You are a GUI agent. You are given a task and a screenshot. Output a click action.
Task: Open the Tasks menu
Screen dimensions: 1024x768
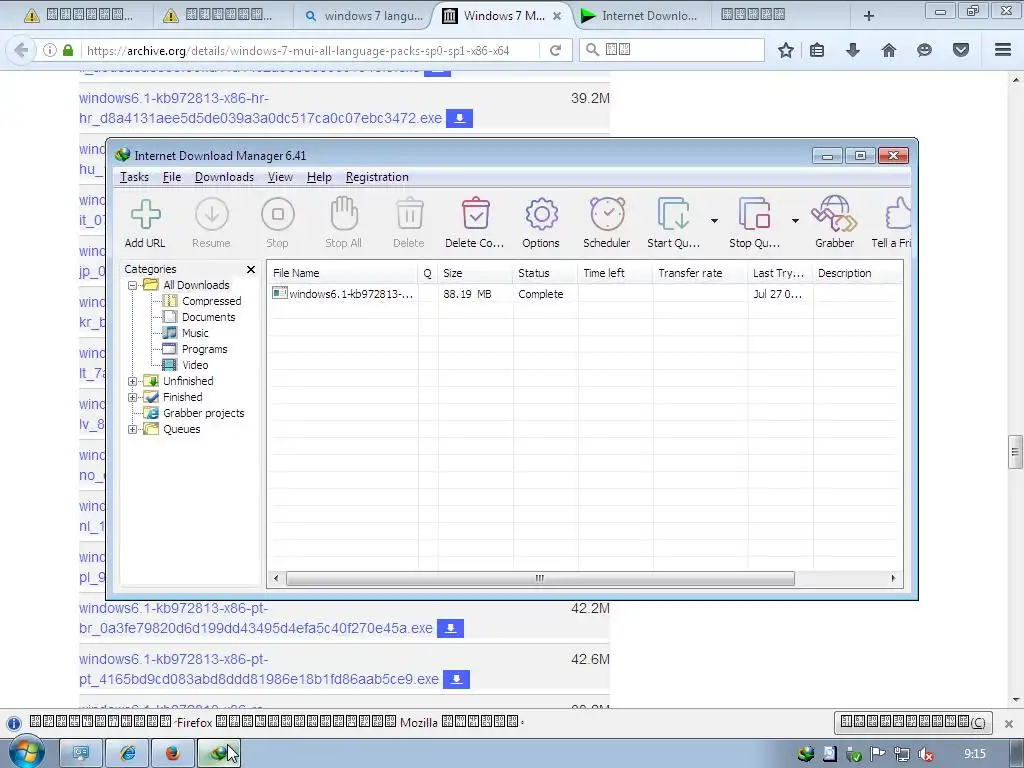click(x=134, y=177)
